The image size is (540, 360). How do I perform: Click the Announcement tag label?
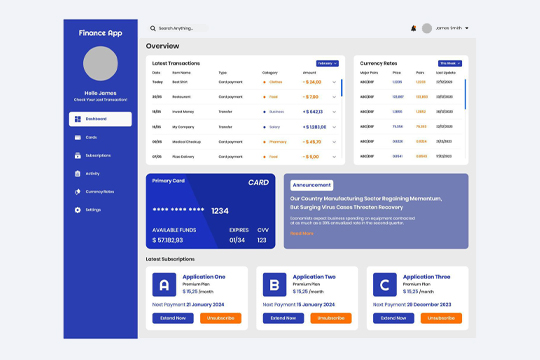(x=312, y=185)
